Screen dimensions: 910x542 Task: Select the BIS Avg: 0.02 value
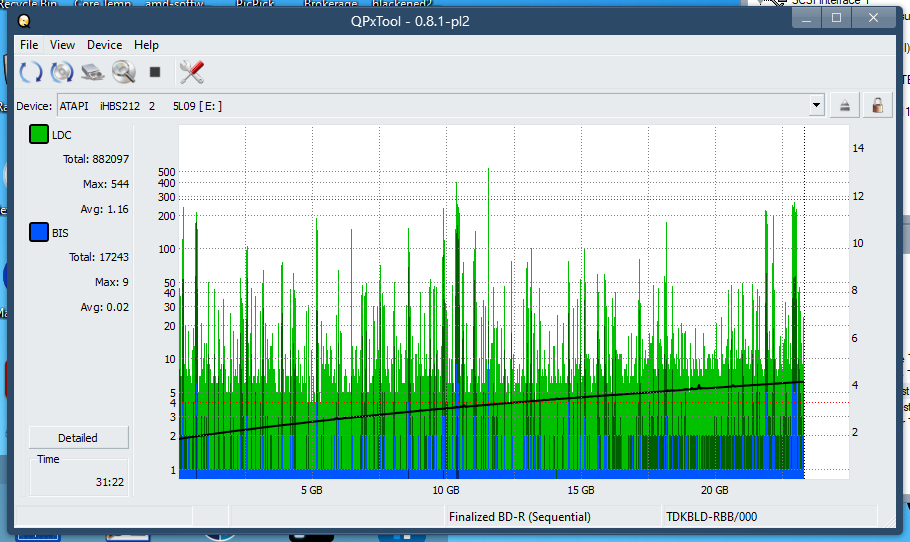[x=104, y=307]
